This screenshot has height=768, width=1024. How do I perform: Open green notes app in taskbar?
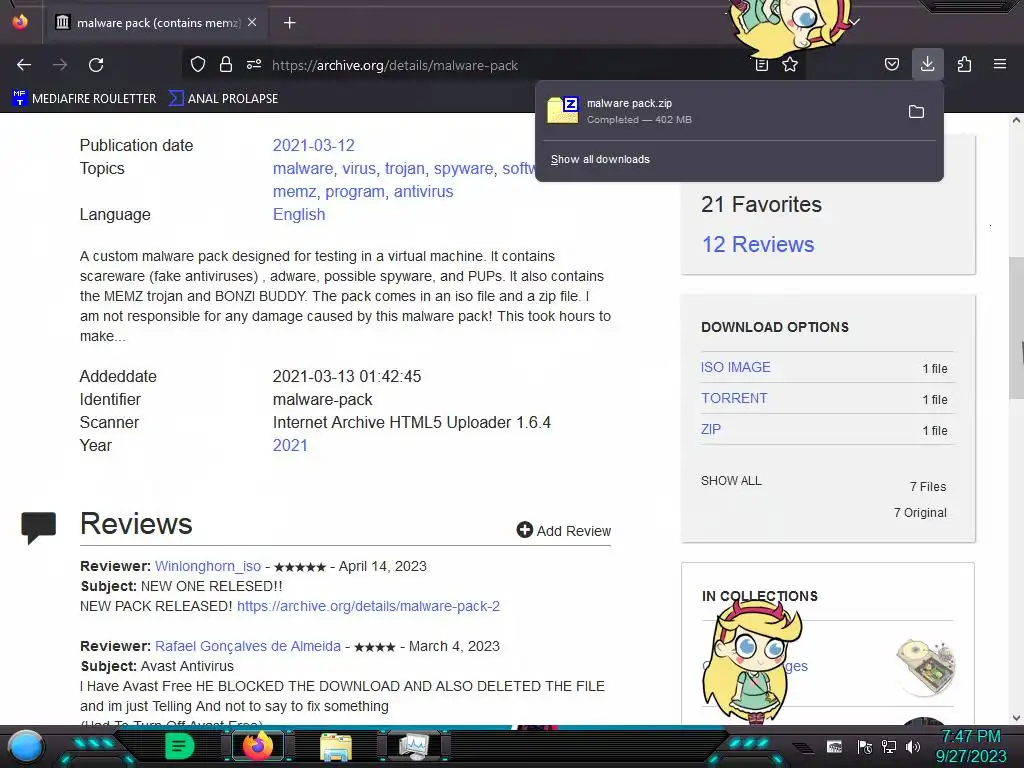tap(179, 746)
